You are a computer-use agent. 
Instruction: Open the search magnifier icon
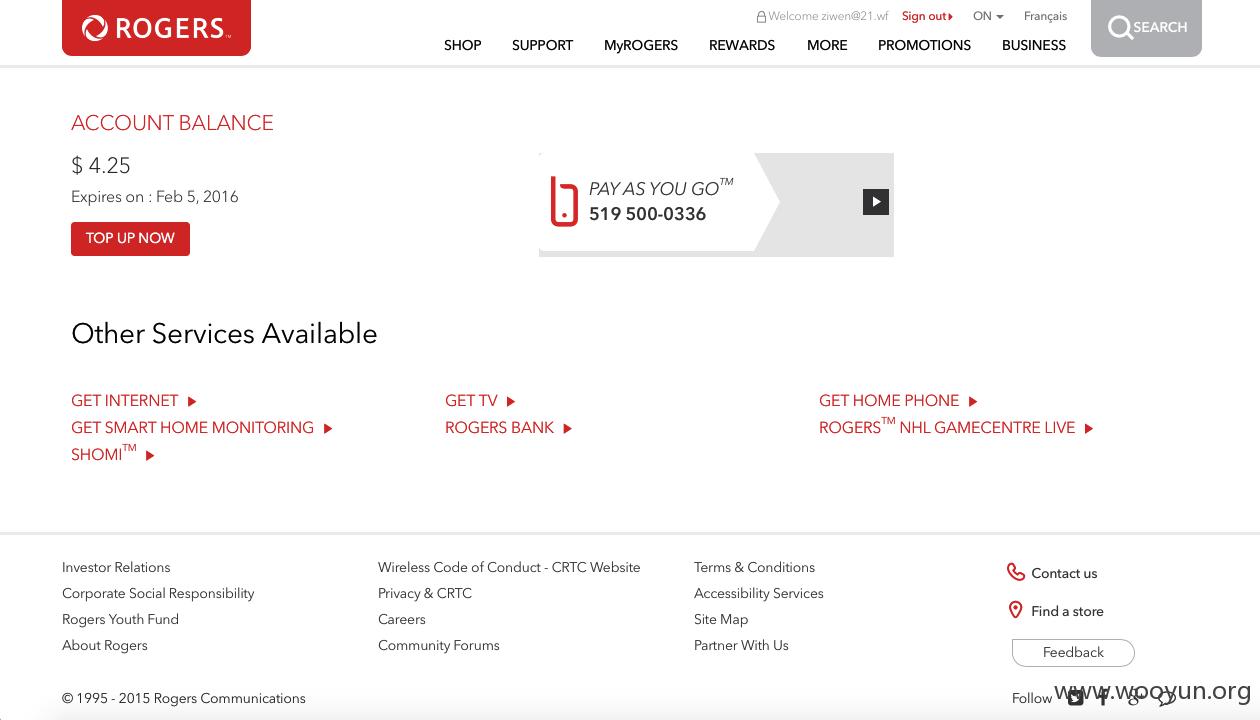(1120, 28)
